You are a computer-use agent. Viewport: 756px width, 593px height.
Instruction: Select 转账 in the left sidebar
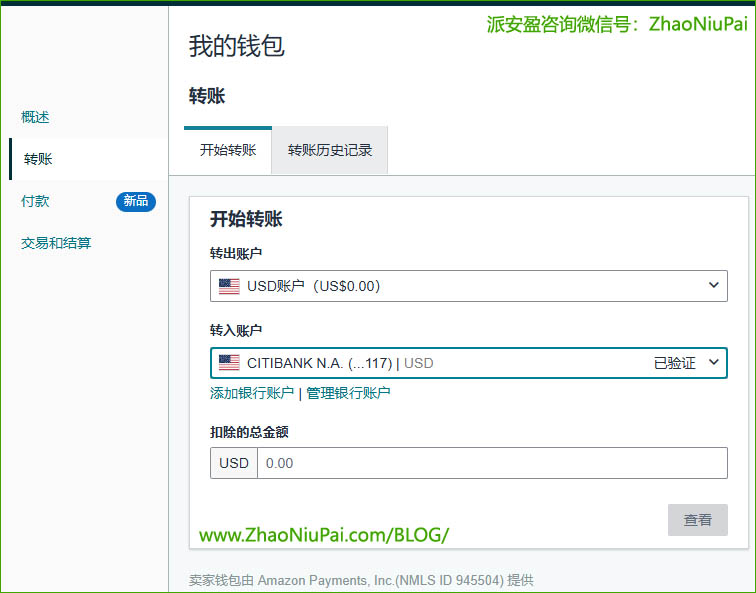[38, 159]
